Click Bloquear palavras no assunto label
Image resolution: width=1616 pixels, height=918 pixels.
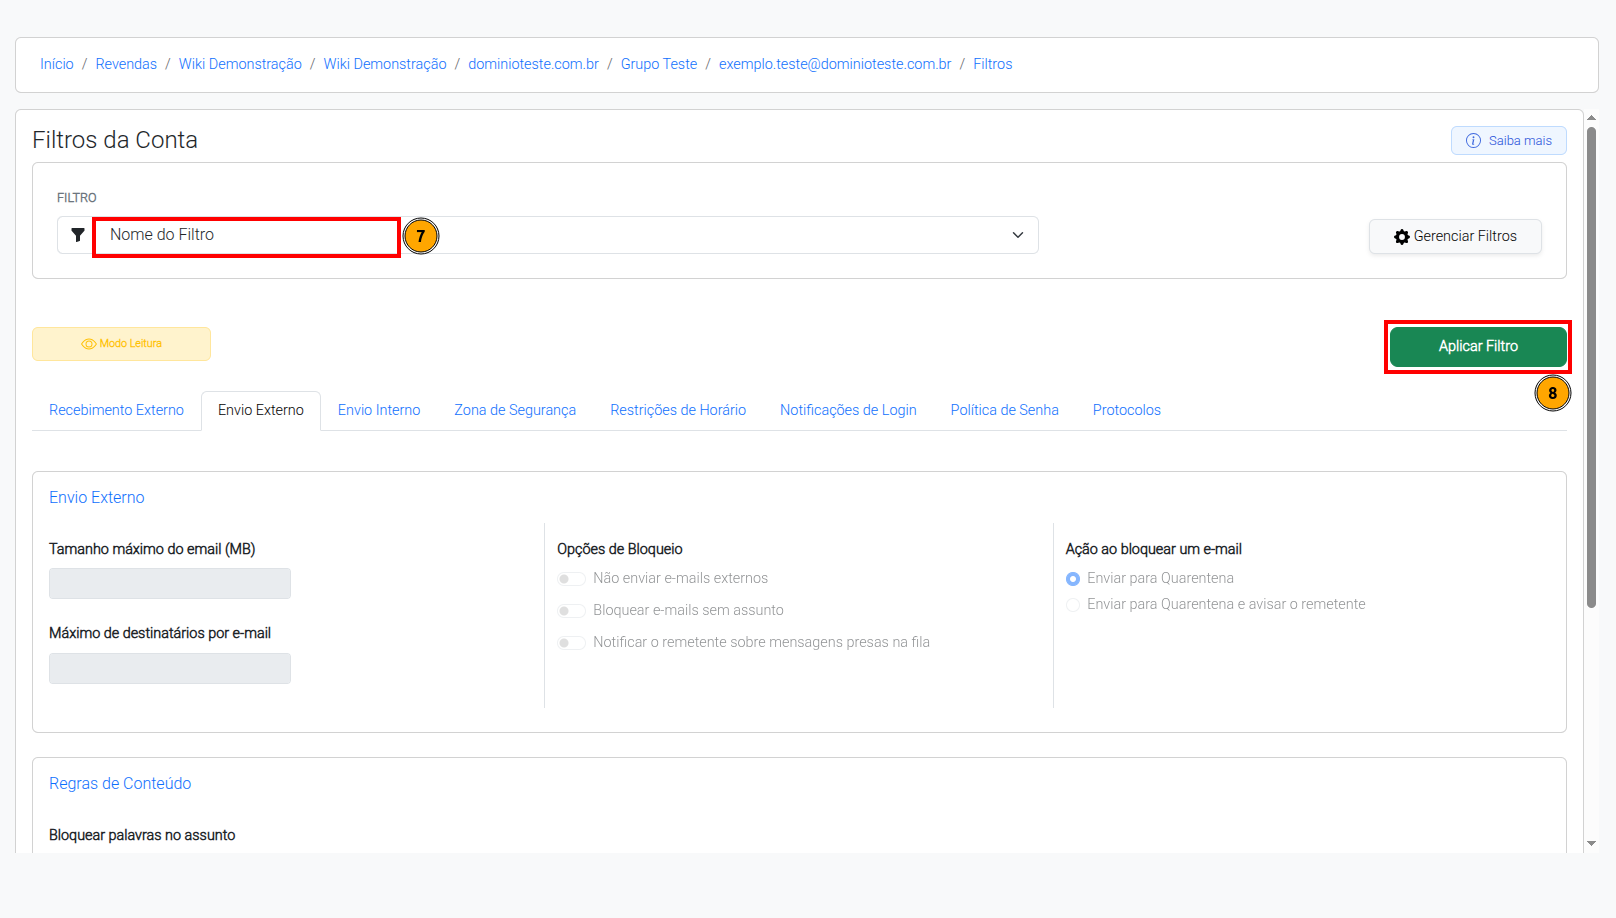point(142,835)
